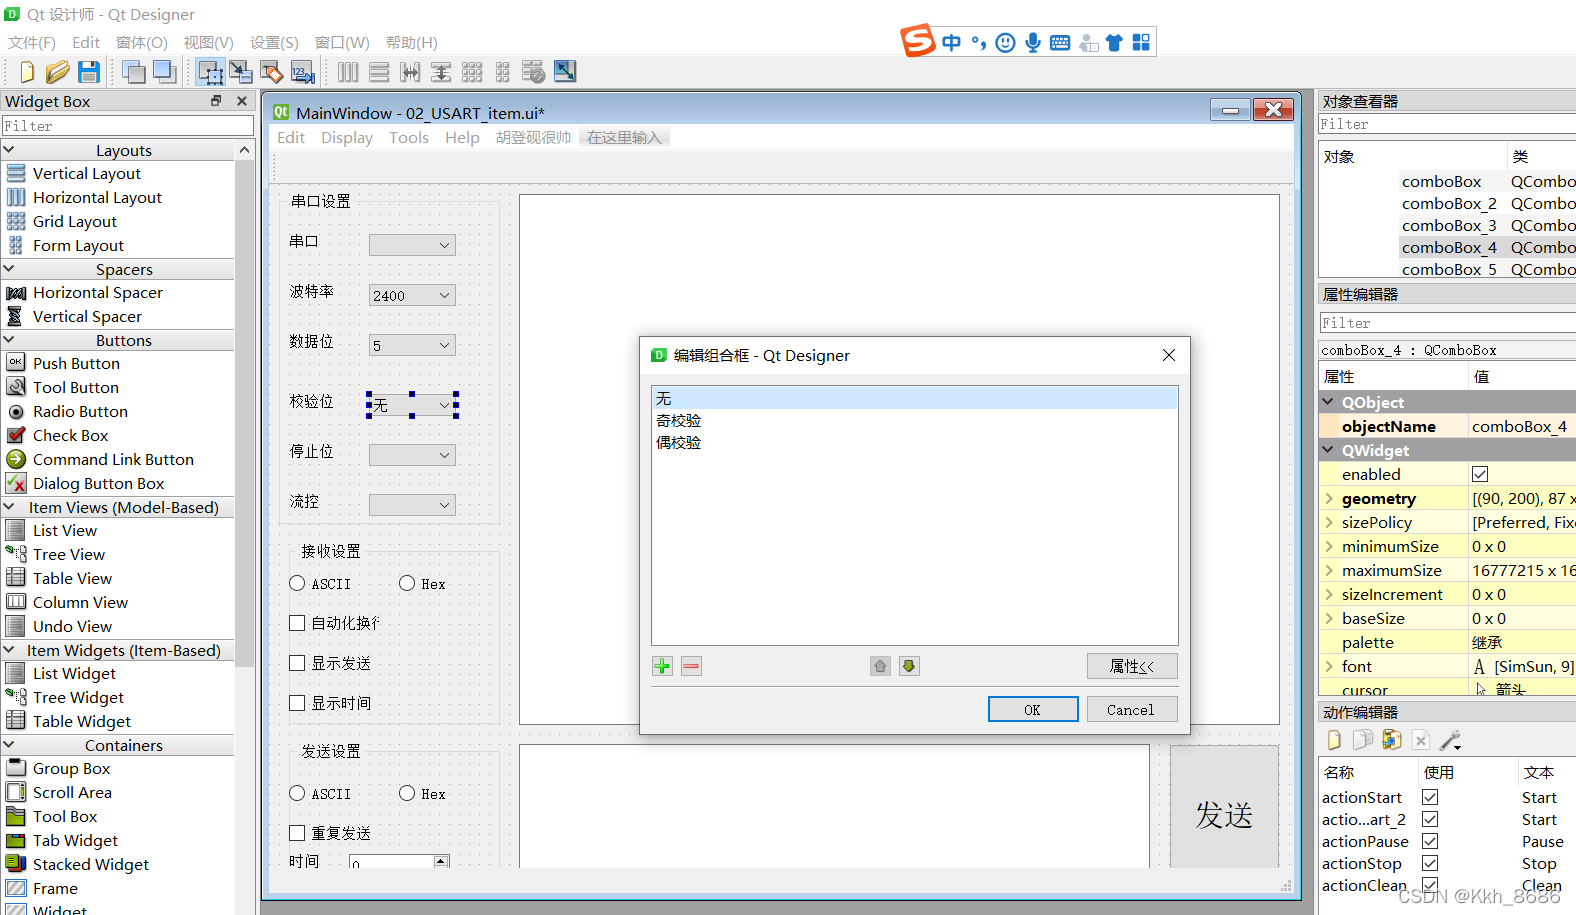Image resolution: width=1576 pixels, height=915 pixels.
Task: Check the 显示发送 checkbox
Action: pos(297,663)
